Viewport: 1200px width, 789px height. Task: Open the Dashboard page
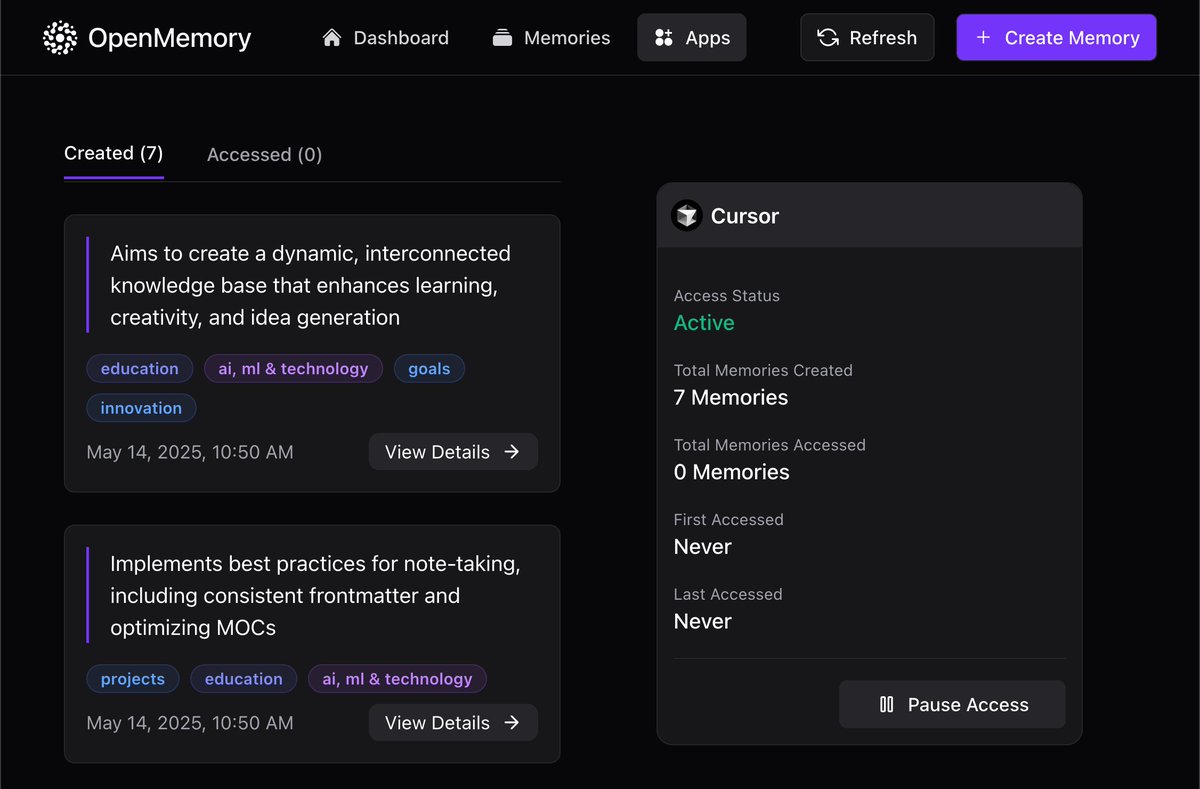(386, 38)
